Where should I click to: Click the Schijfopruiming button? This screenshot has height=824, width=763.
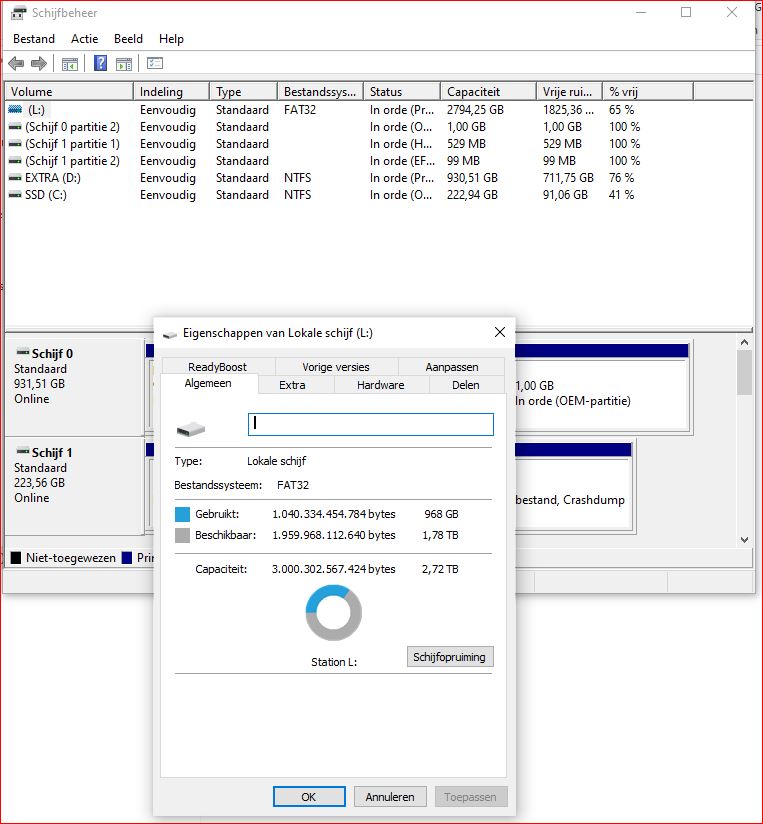451,657
